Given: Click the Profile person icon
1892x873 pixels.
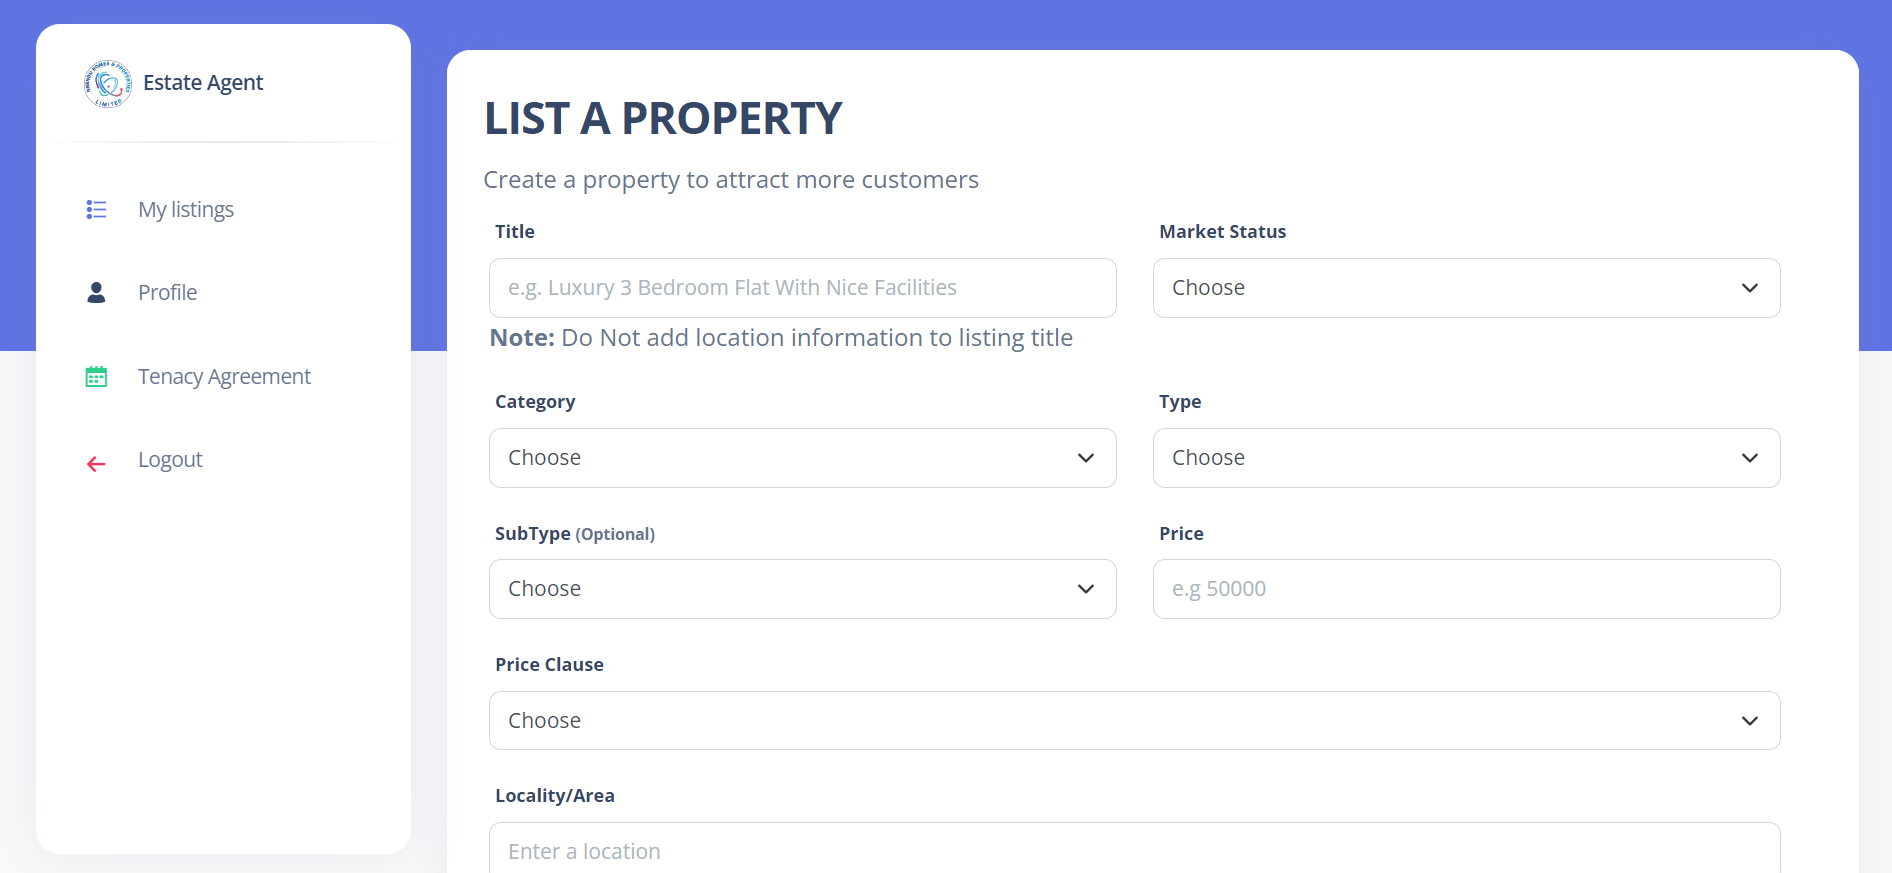Looking at the screenshot, I should 96,293.
